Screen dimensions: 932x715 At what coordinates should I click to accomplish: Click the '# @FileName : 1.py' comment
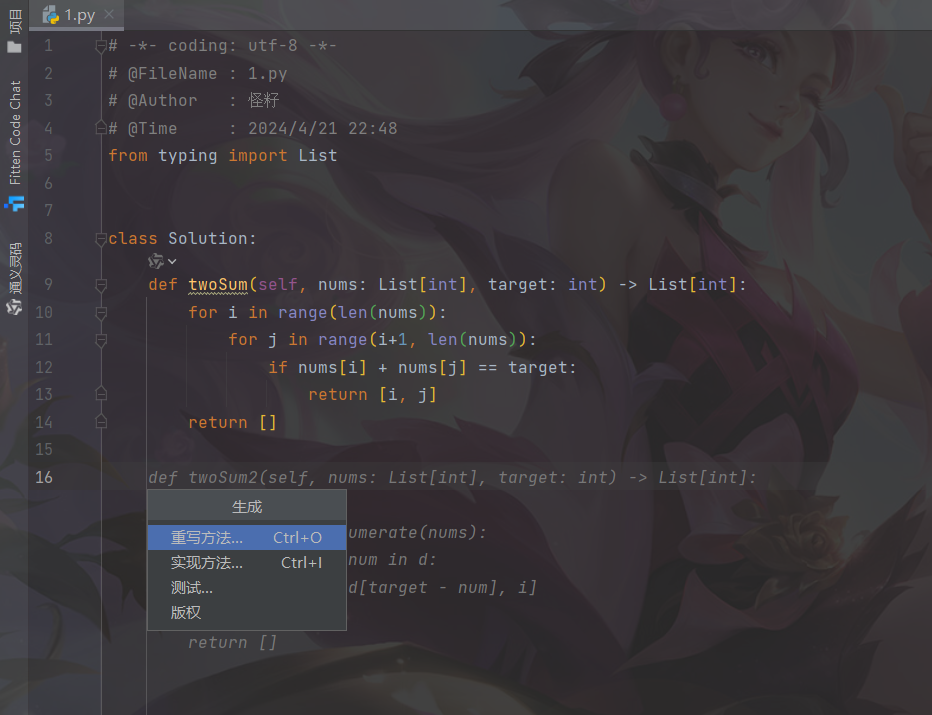198,74
